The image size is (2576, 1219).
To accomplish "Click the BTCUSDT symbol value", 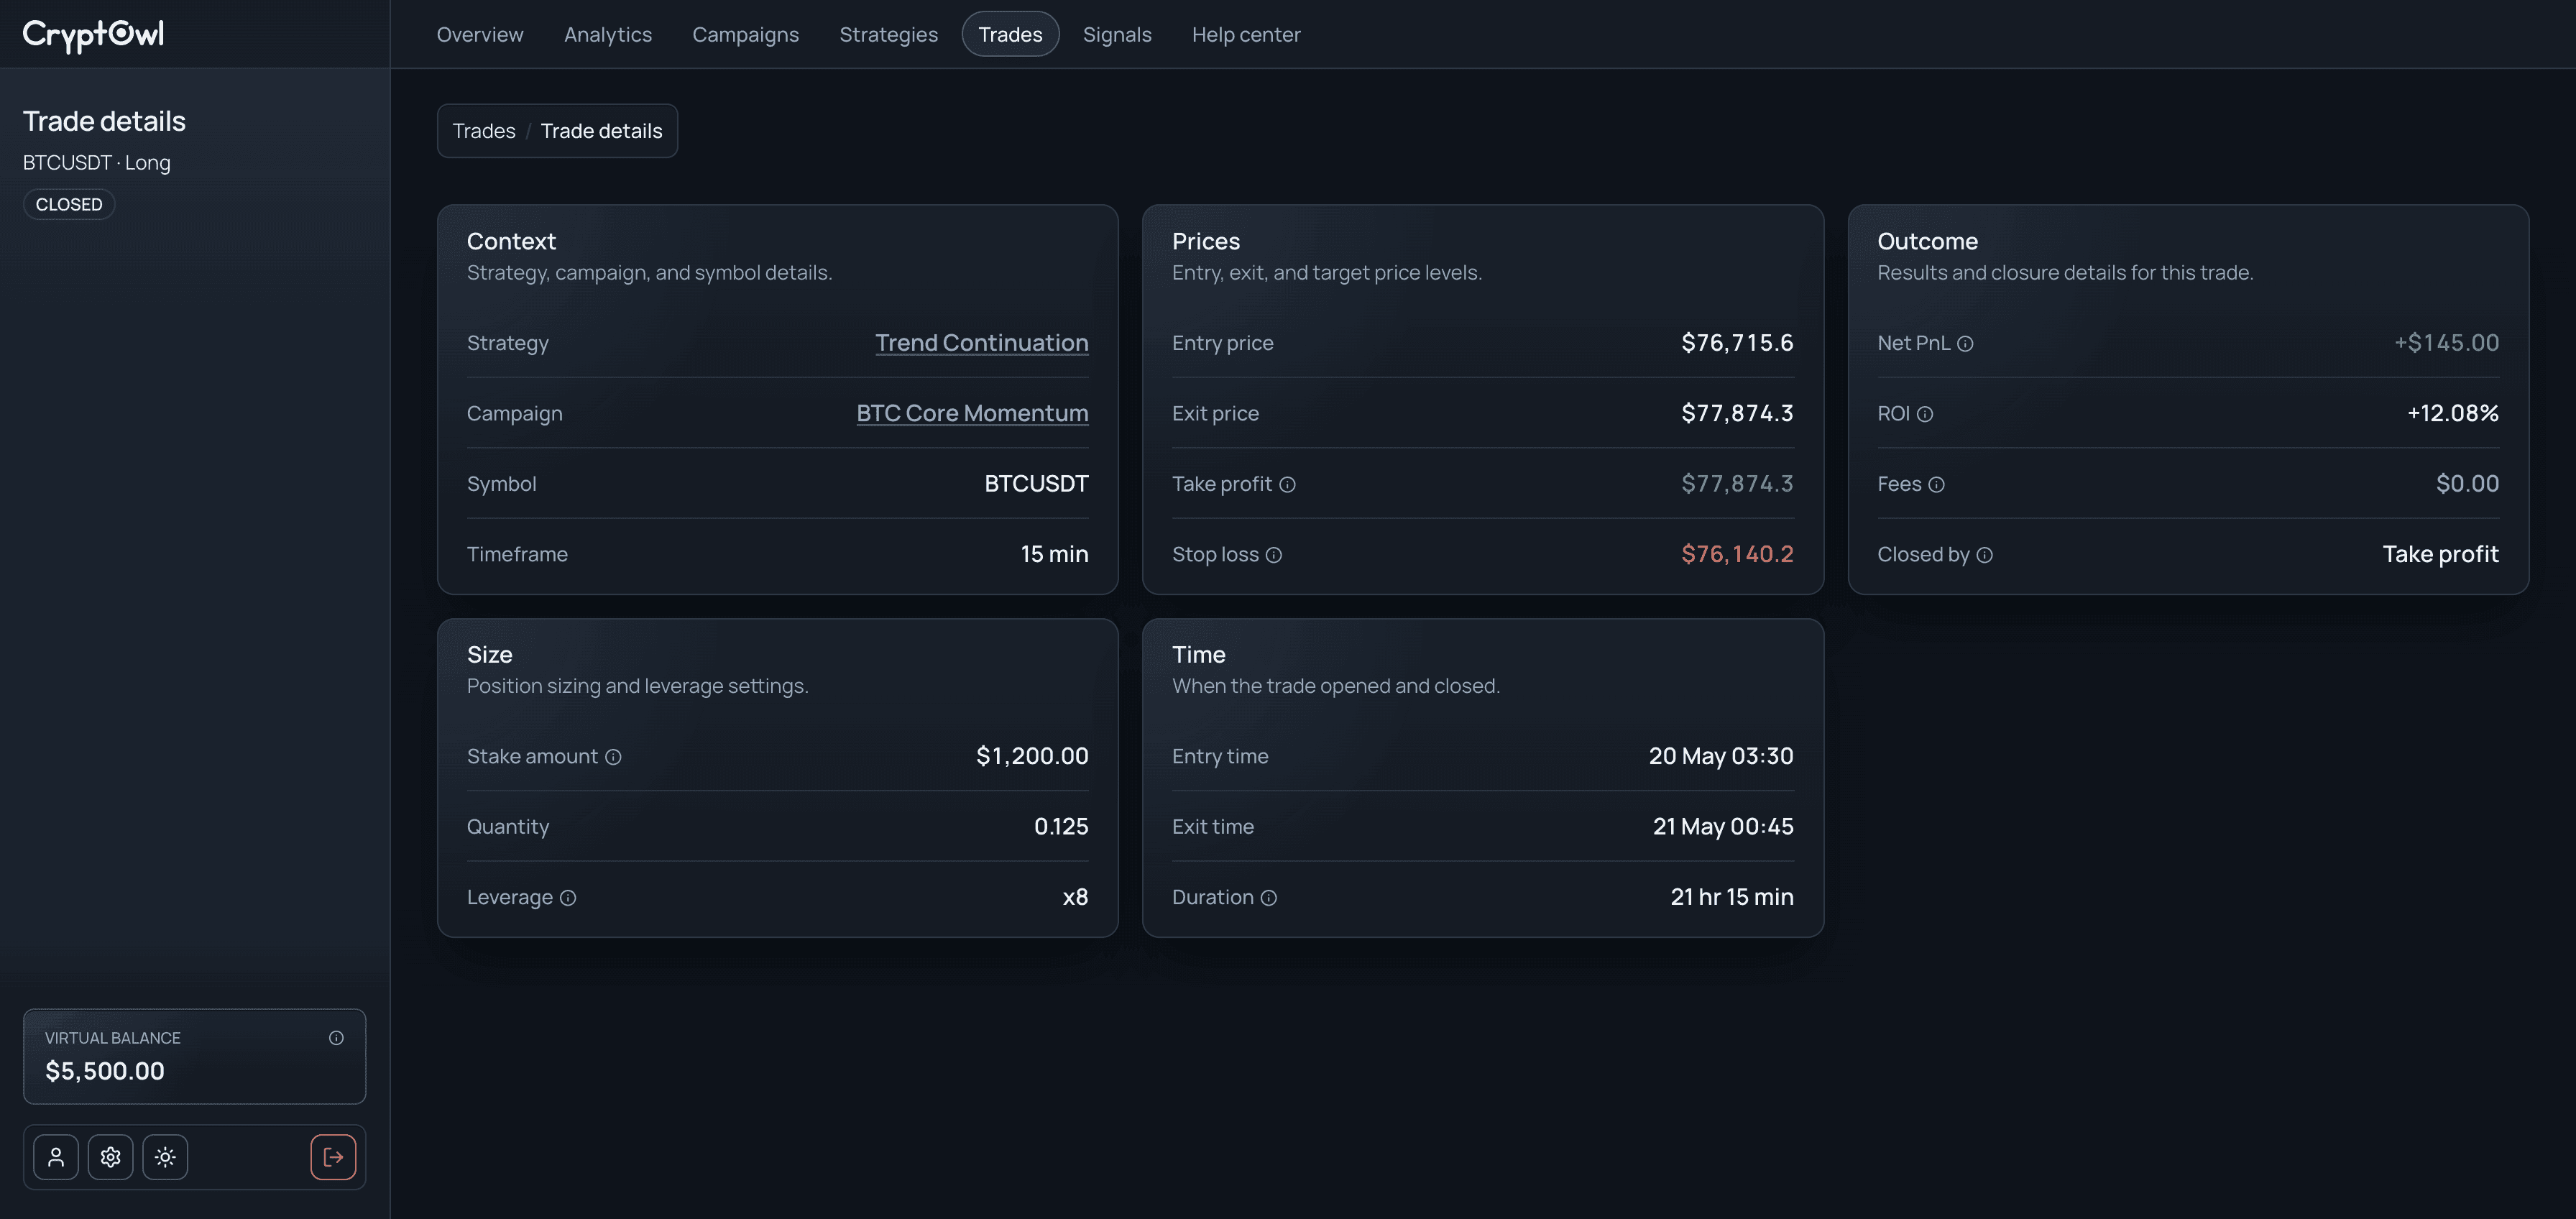I will coord(1036,484).
